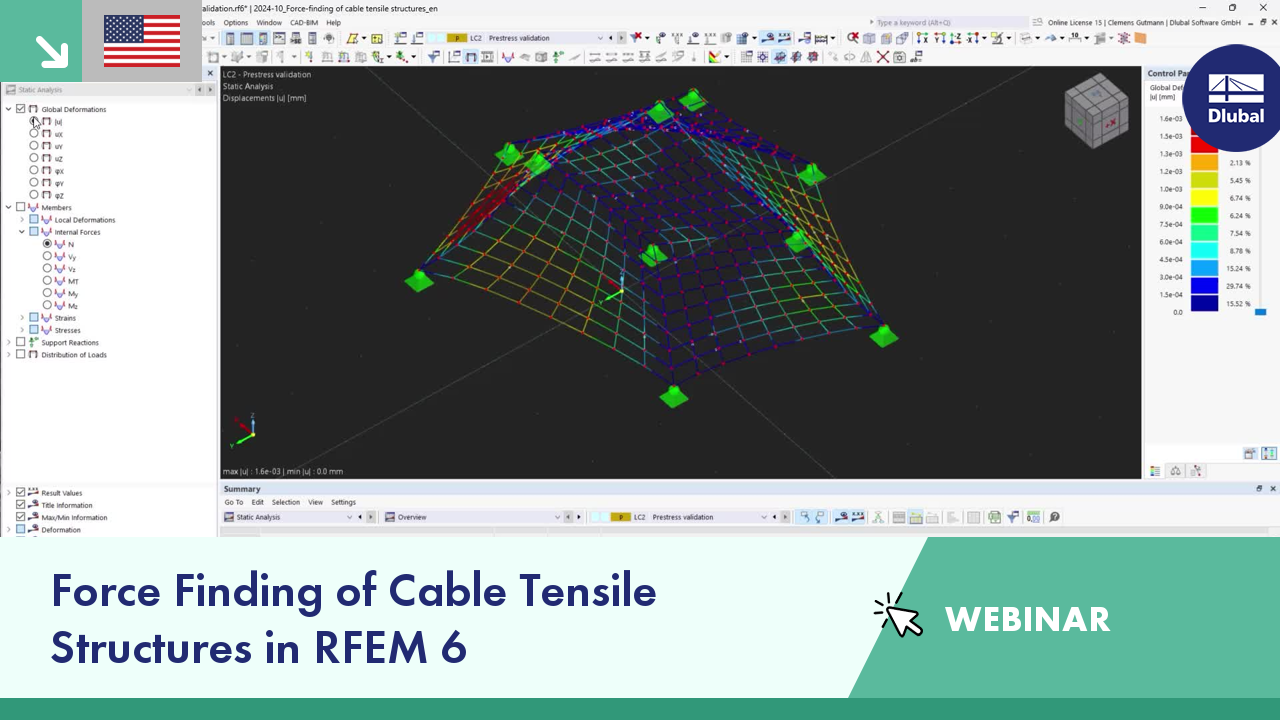Click the scissors cut icon in Summary toolbar
The height and width of the screenshot is (720, 1280).
[x=877, y=517]
